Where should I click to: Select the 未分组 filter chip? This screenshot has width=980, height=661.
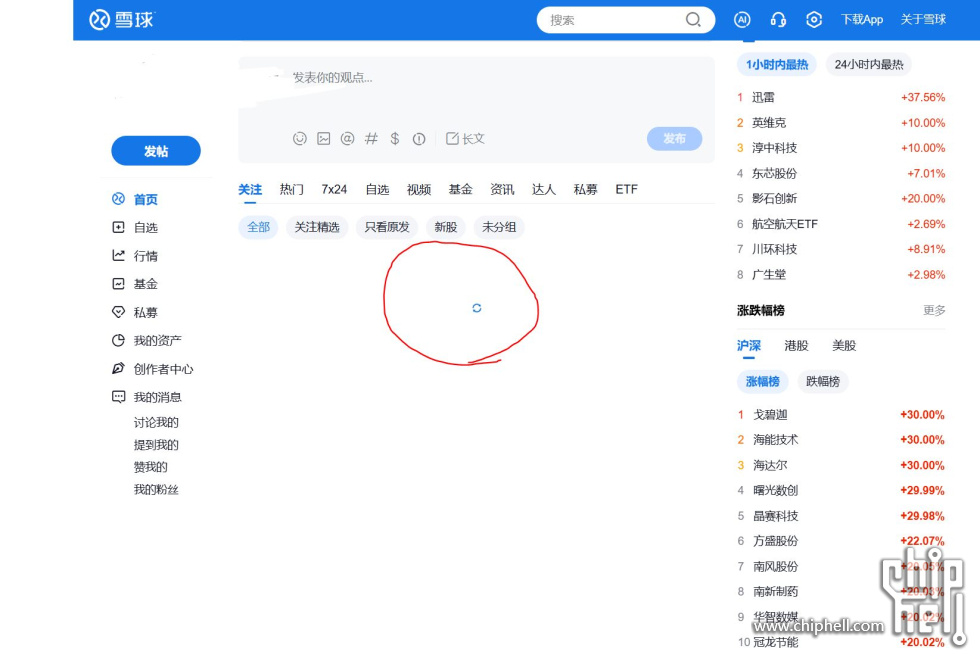click(x=499, y=227)
